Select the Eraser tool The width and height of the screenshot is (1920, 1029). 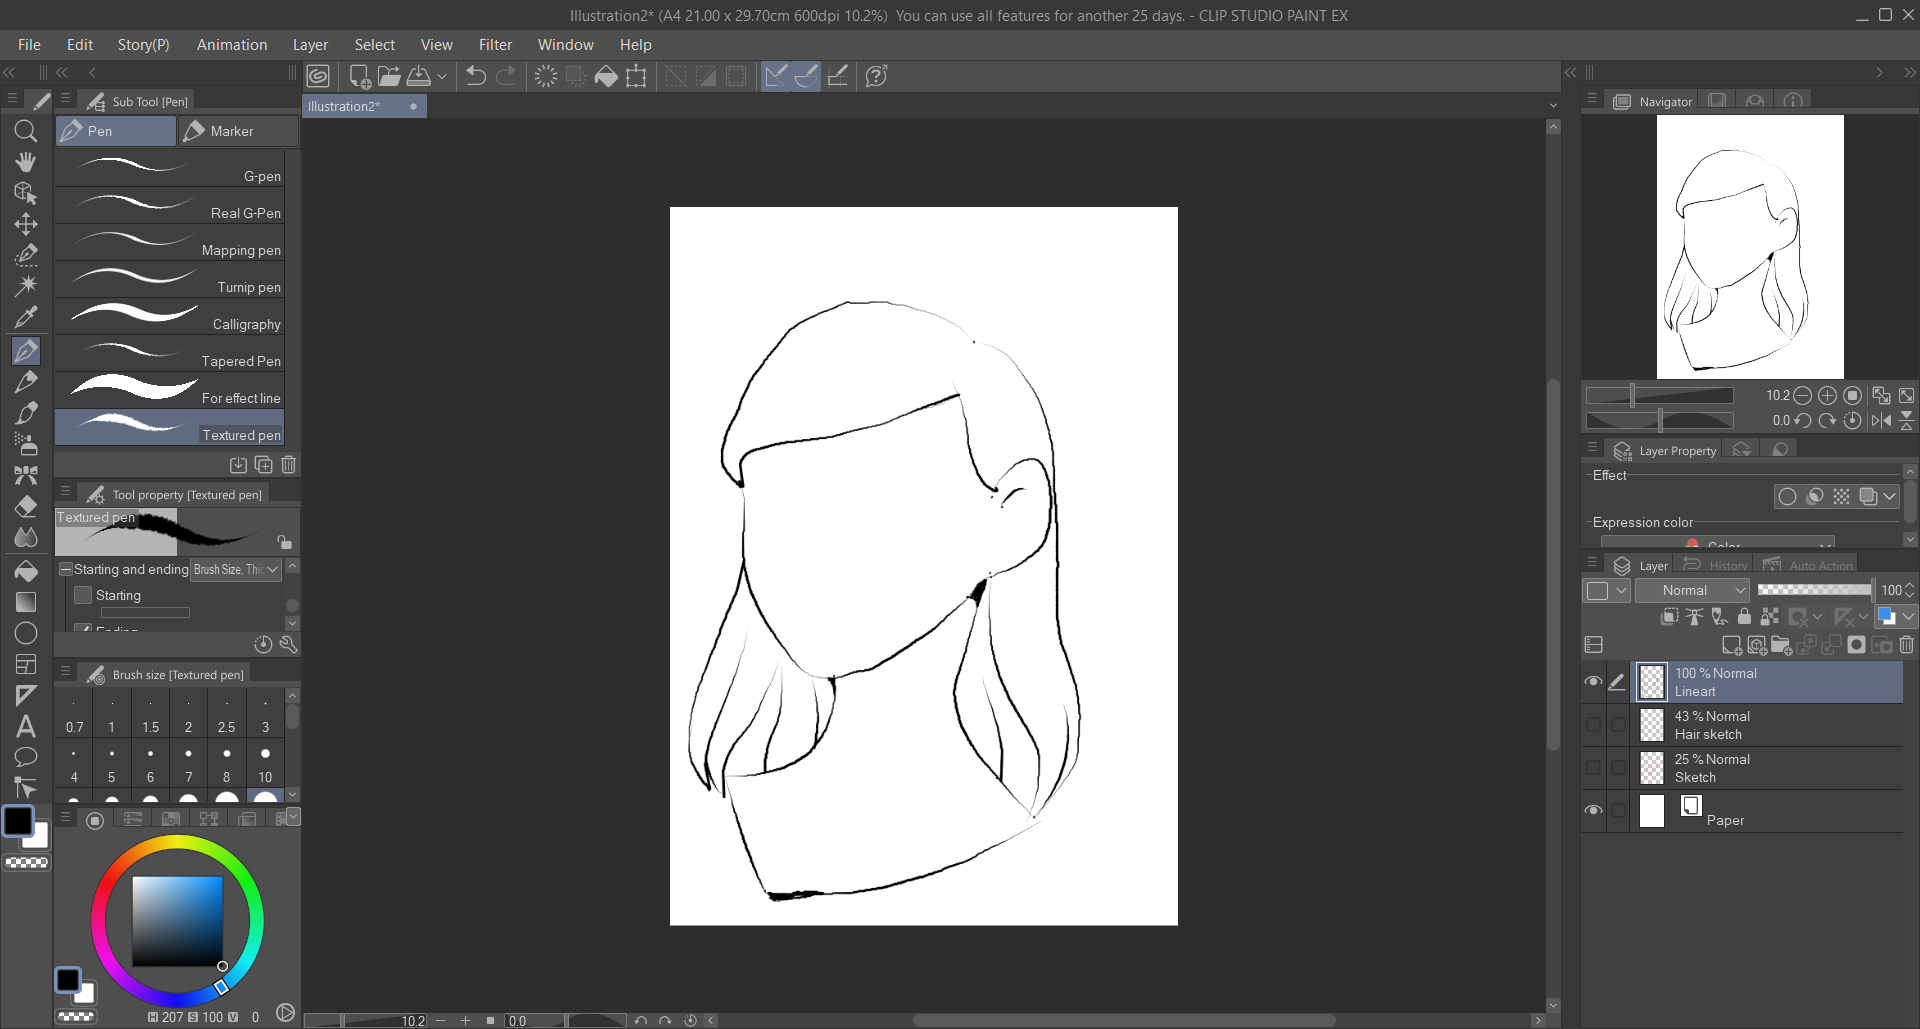pos(26,506)
